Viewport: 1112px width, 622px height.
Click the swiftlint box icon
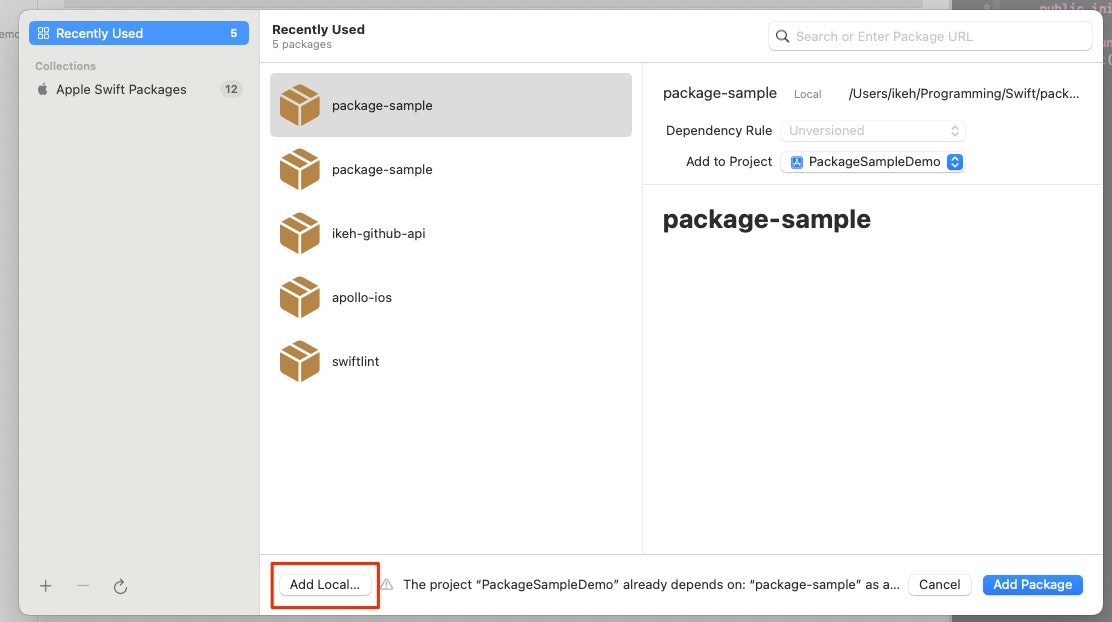tap(300, 361)
